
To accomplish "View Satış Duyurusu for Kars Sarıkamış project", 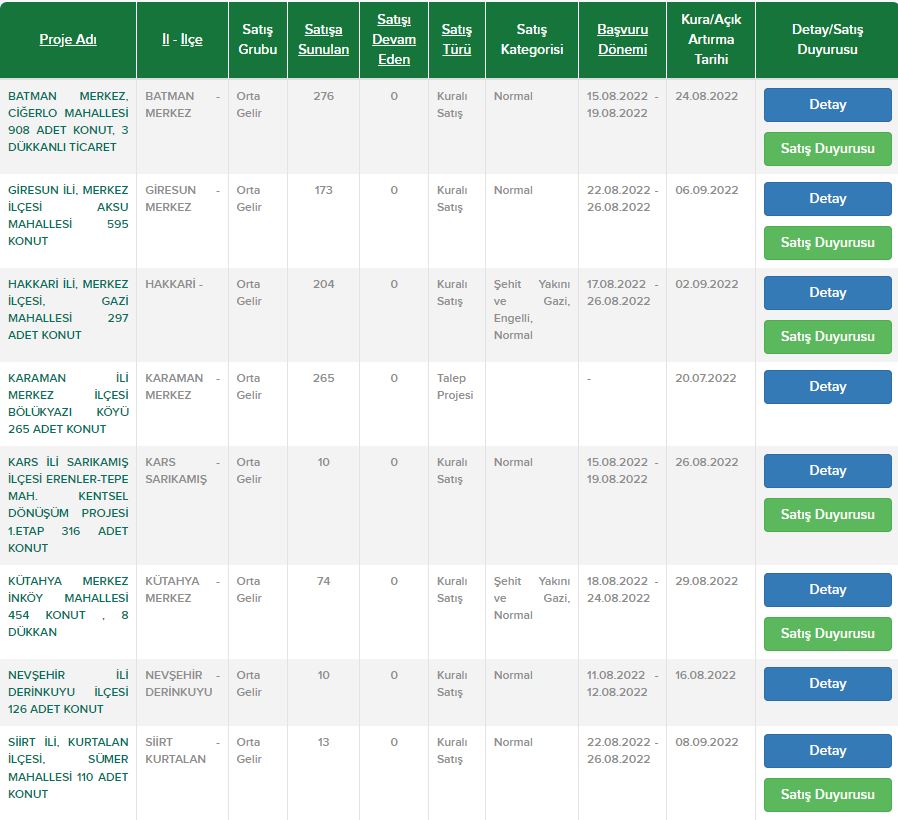I will pyautogui.click(x=827, y=515).
